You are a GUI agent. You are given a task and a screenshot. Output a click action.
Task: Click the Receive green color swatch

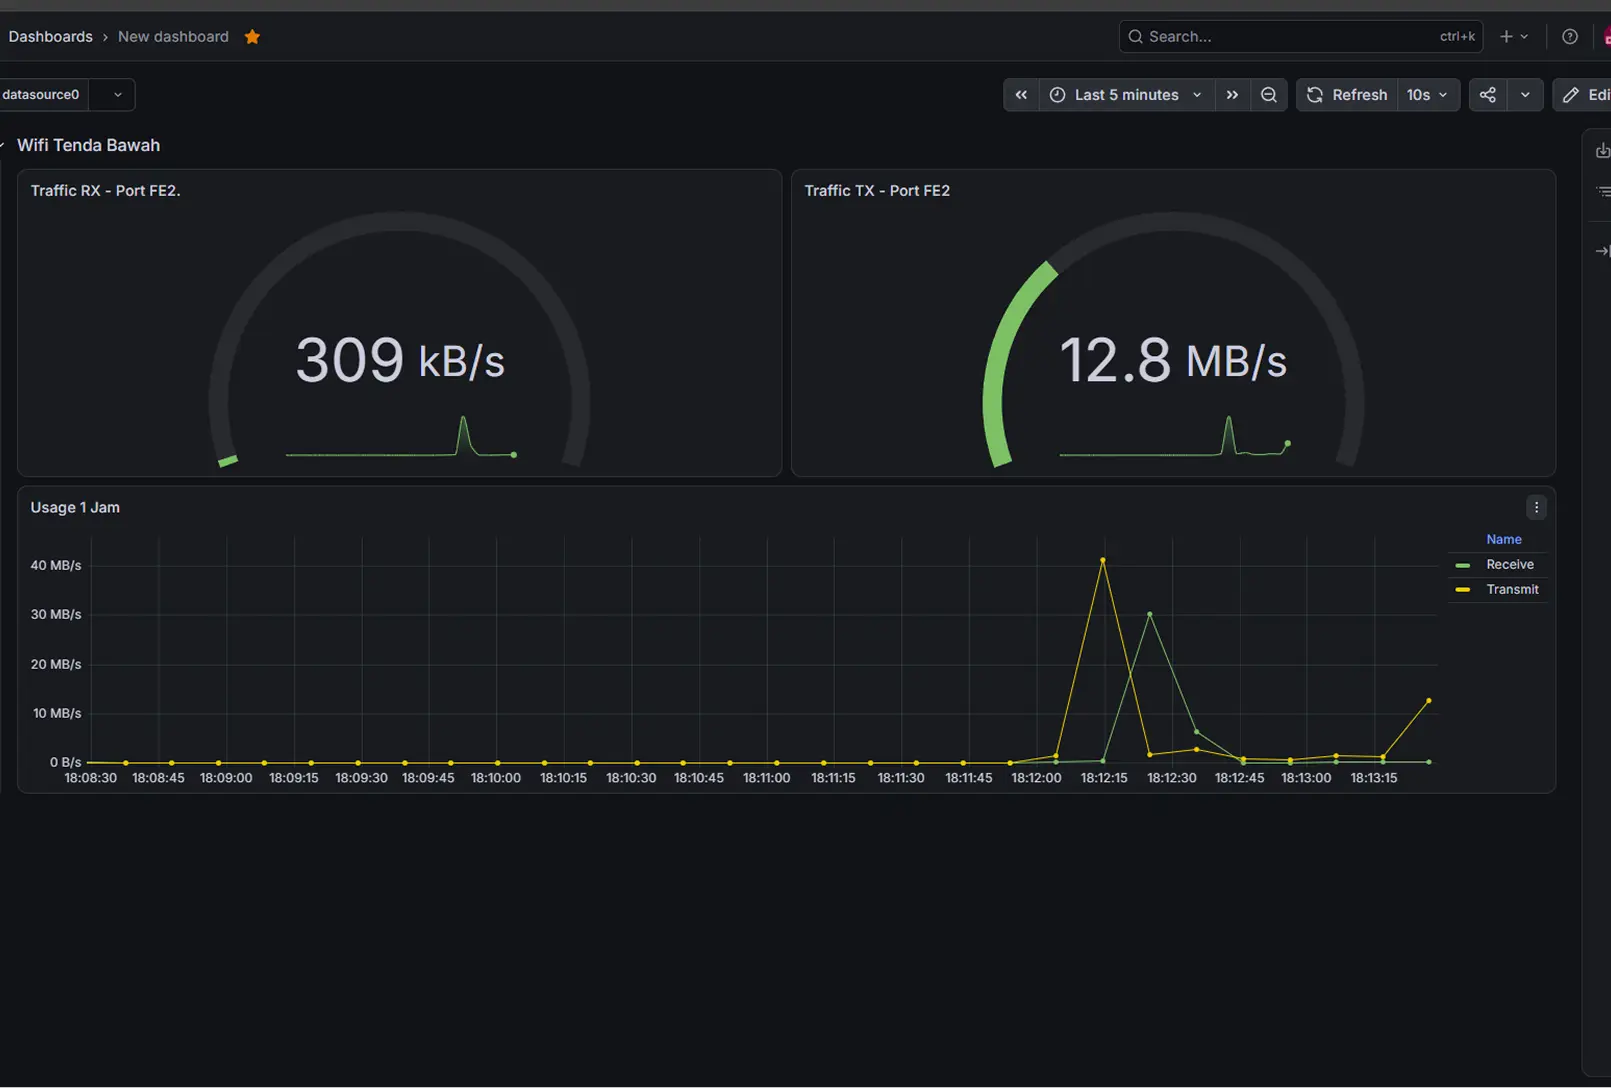pyautogui.click(x=1463, y=566)
